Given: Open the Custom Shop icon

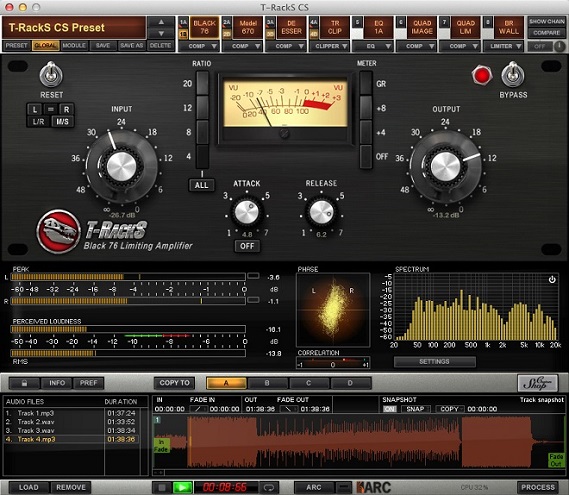Looking at the screenshot, I should click(537, 383).
